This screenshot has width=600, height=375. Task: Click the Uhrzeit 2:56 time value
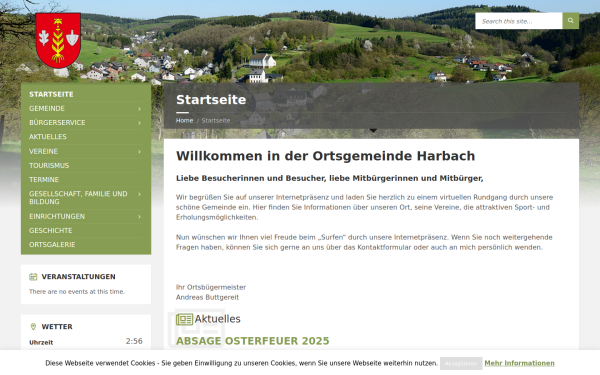click(134, 341)
